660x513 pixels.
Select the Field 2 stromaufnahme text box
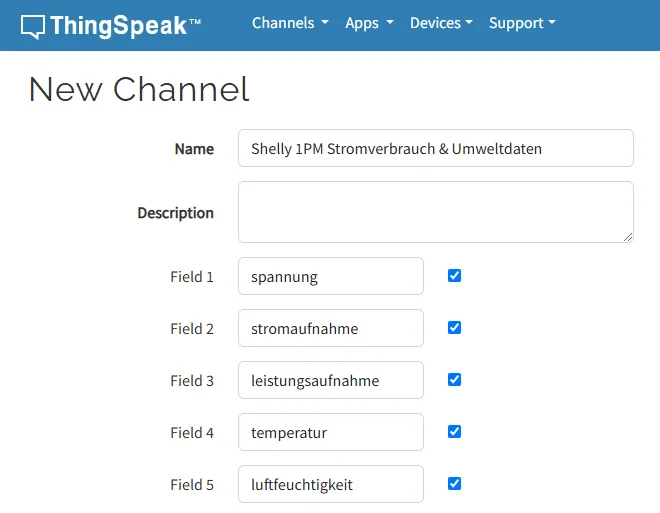point(330,328)
